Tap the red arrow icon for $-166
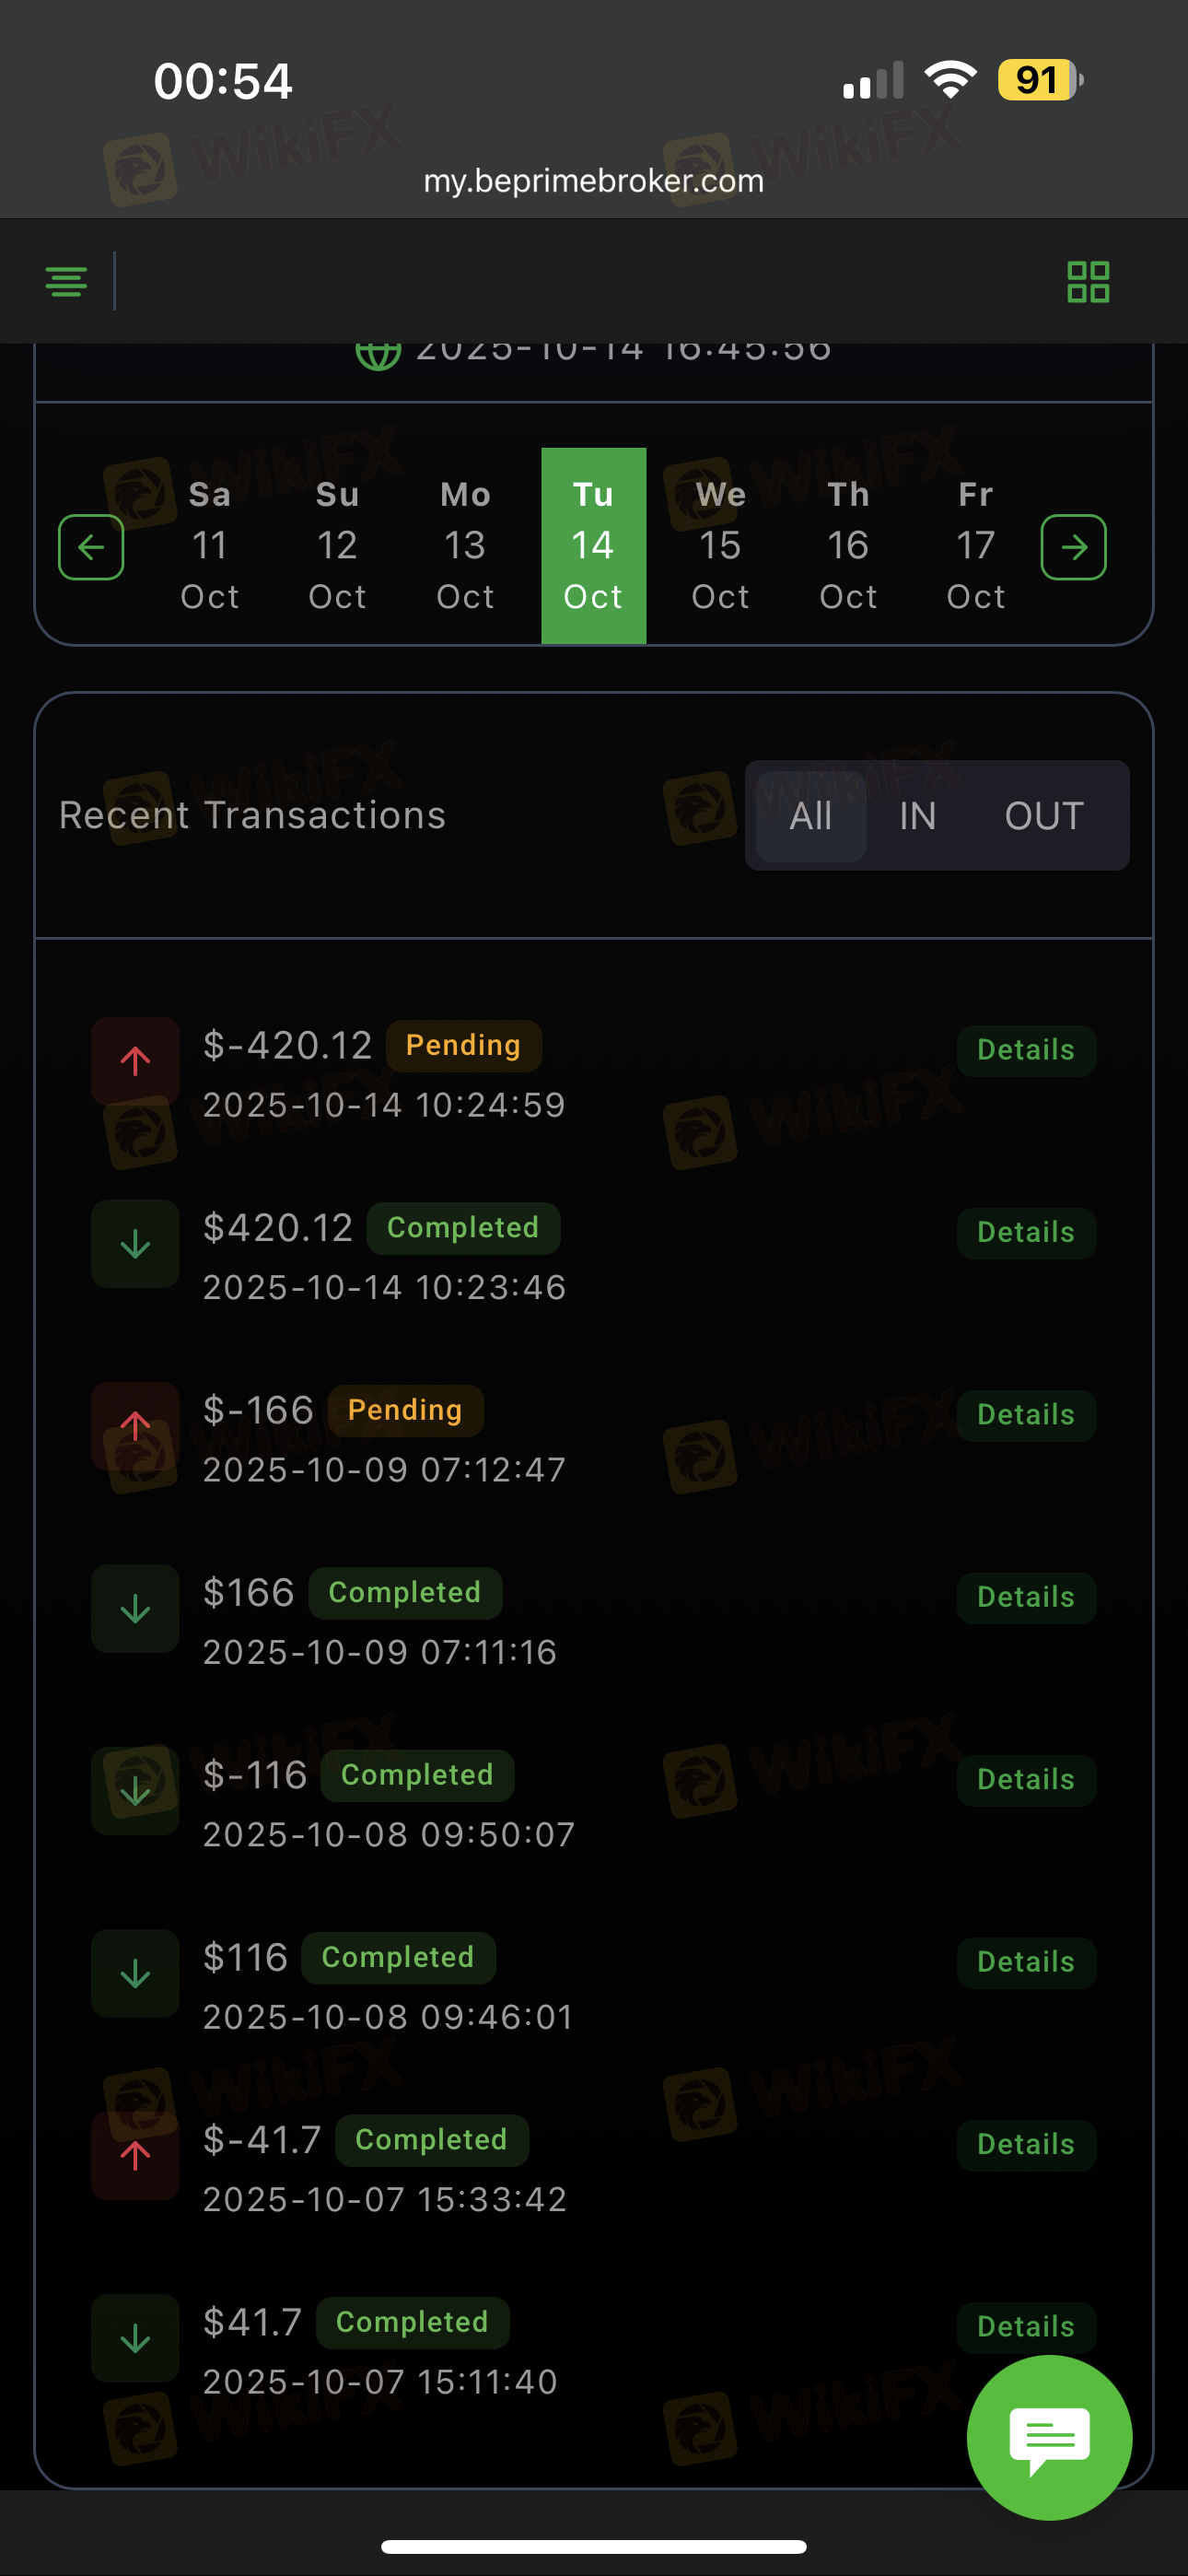The image size is (1188, 2576). (135, 1425)
